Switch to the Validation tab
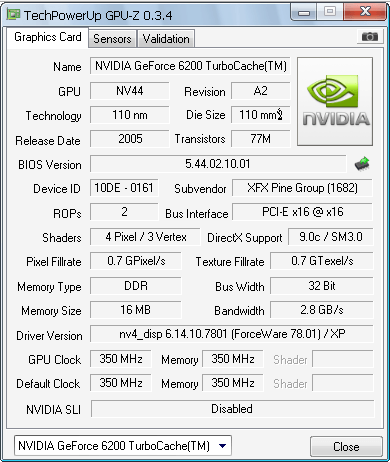390x462 pixels. 166,39
